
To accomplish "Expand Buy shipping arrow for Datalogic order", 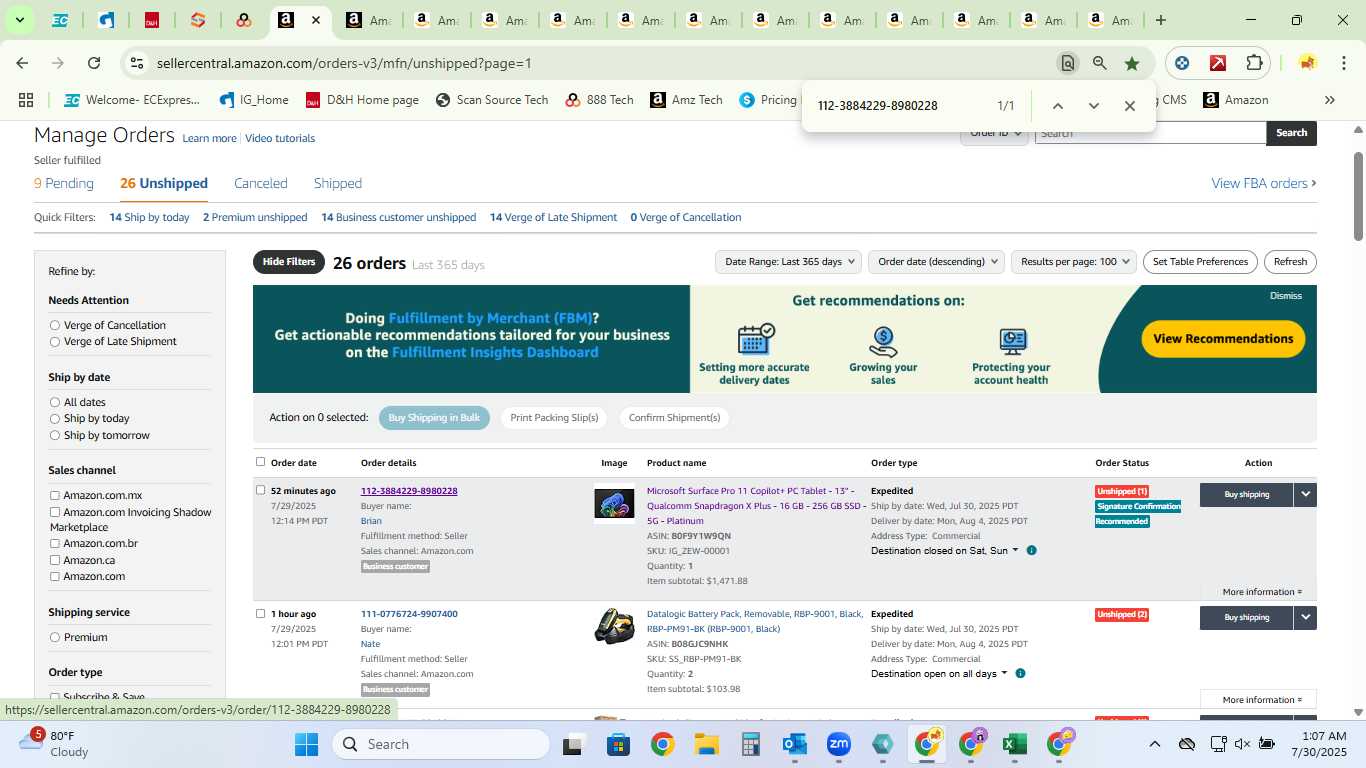I will pos(1305,617).
